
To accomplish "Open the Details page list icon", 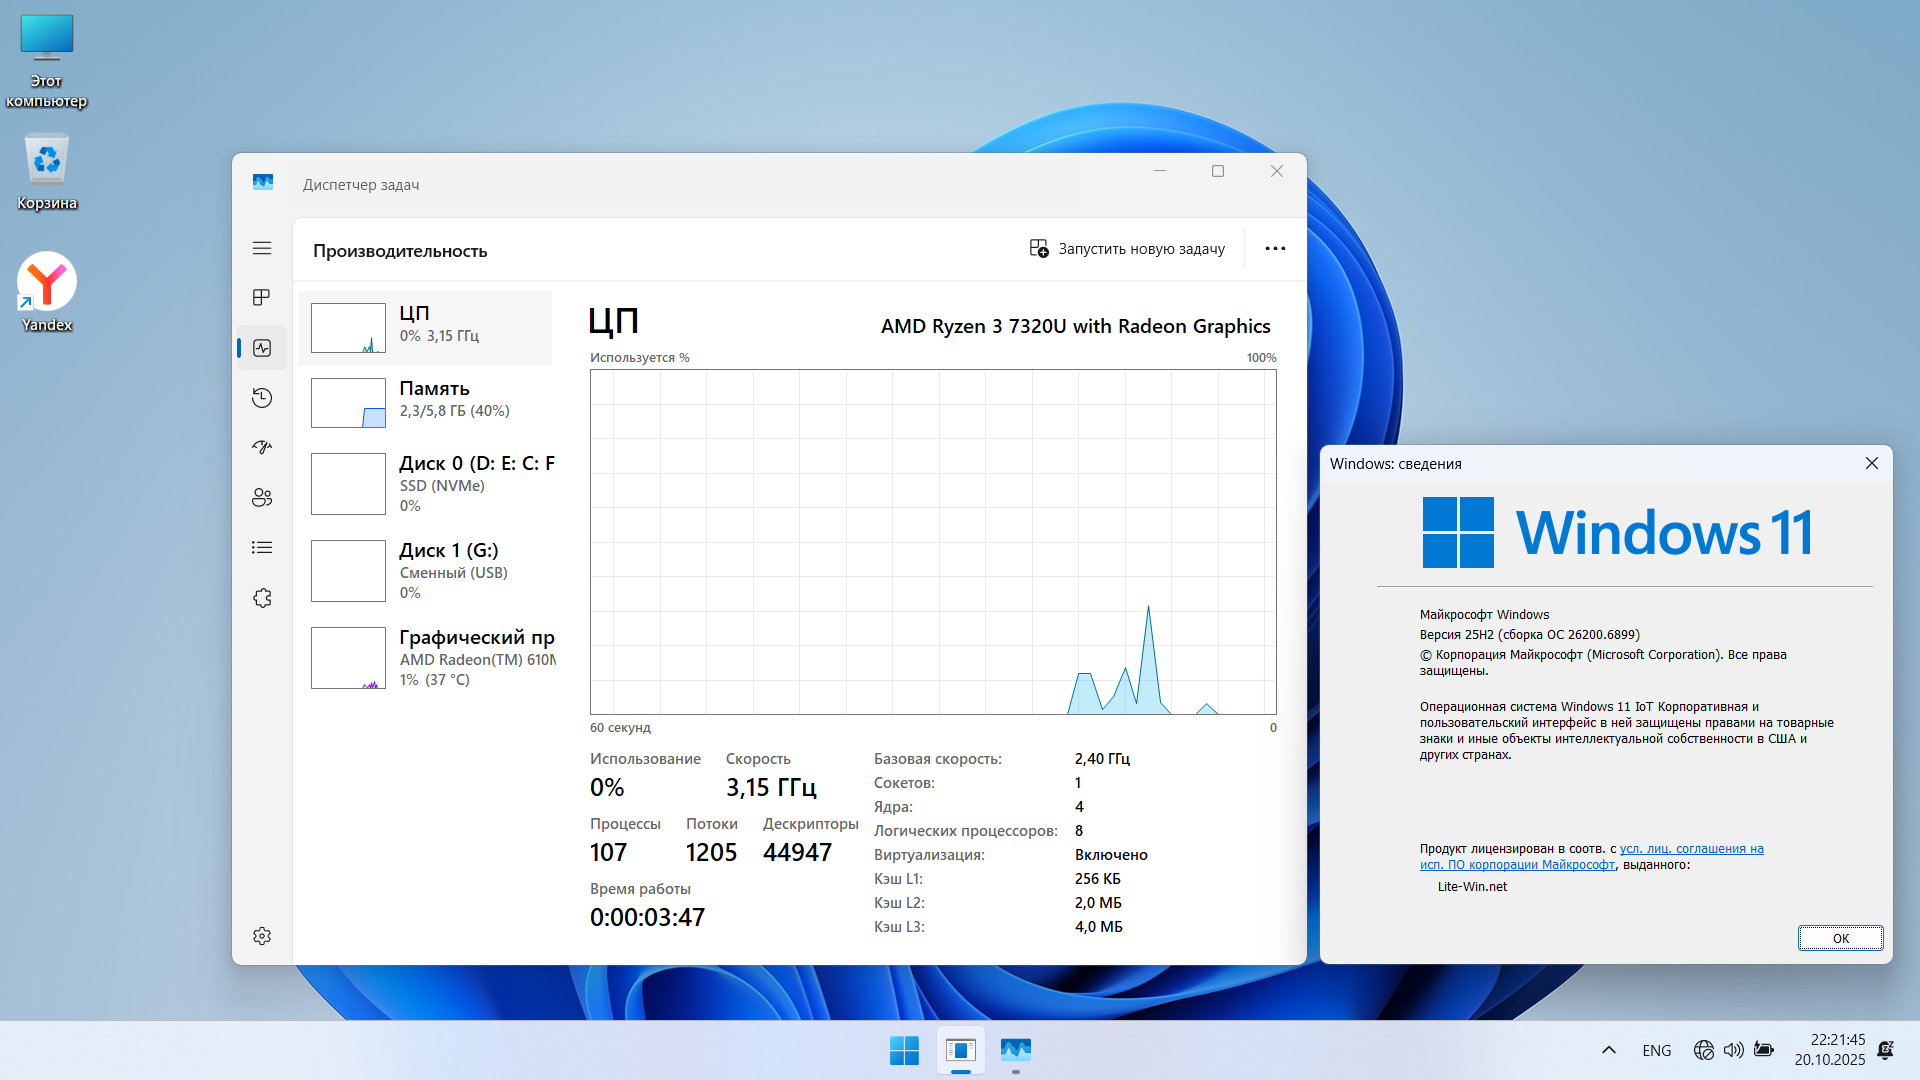I will (x=262, y=547).
